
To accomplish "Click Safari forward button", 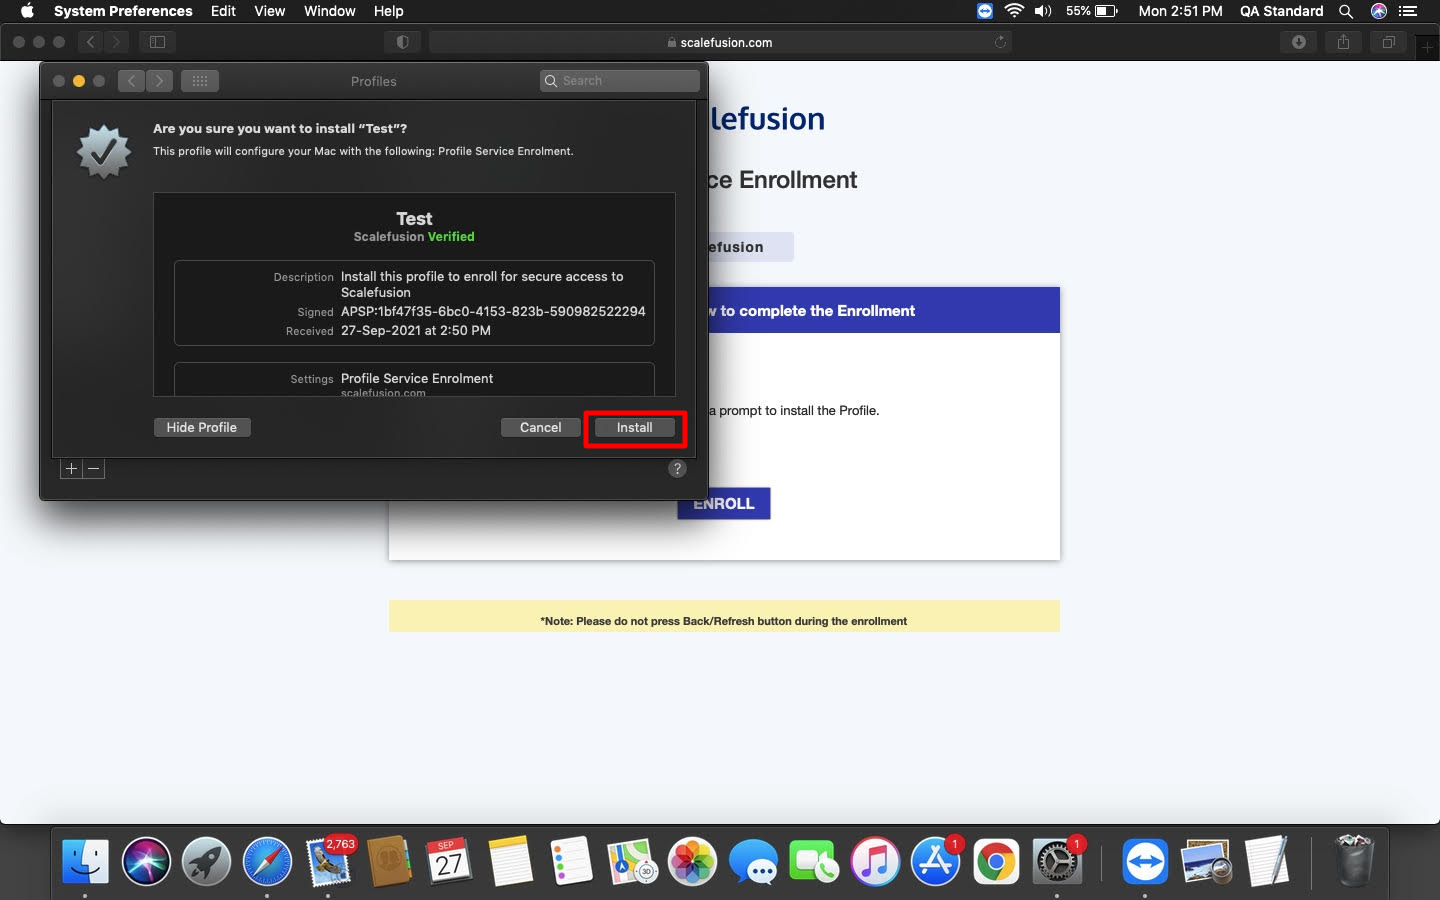I will coord(117,42).
